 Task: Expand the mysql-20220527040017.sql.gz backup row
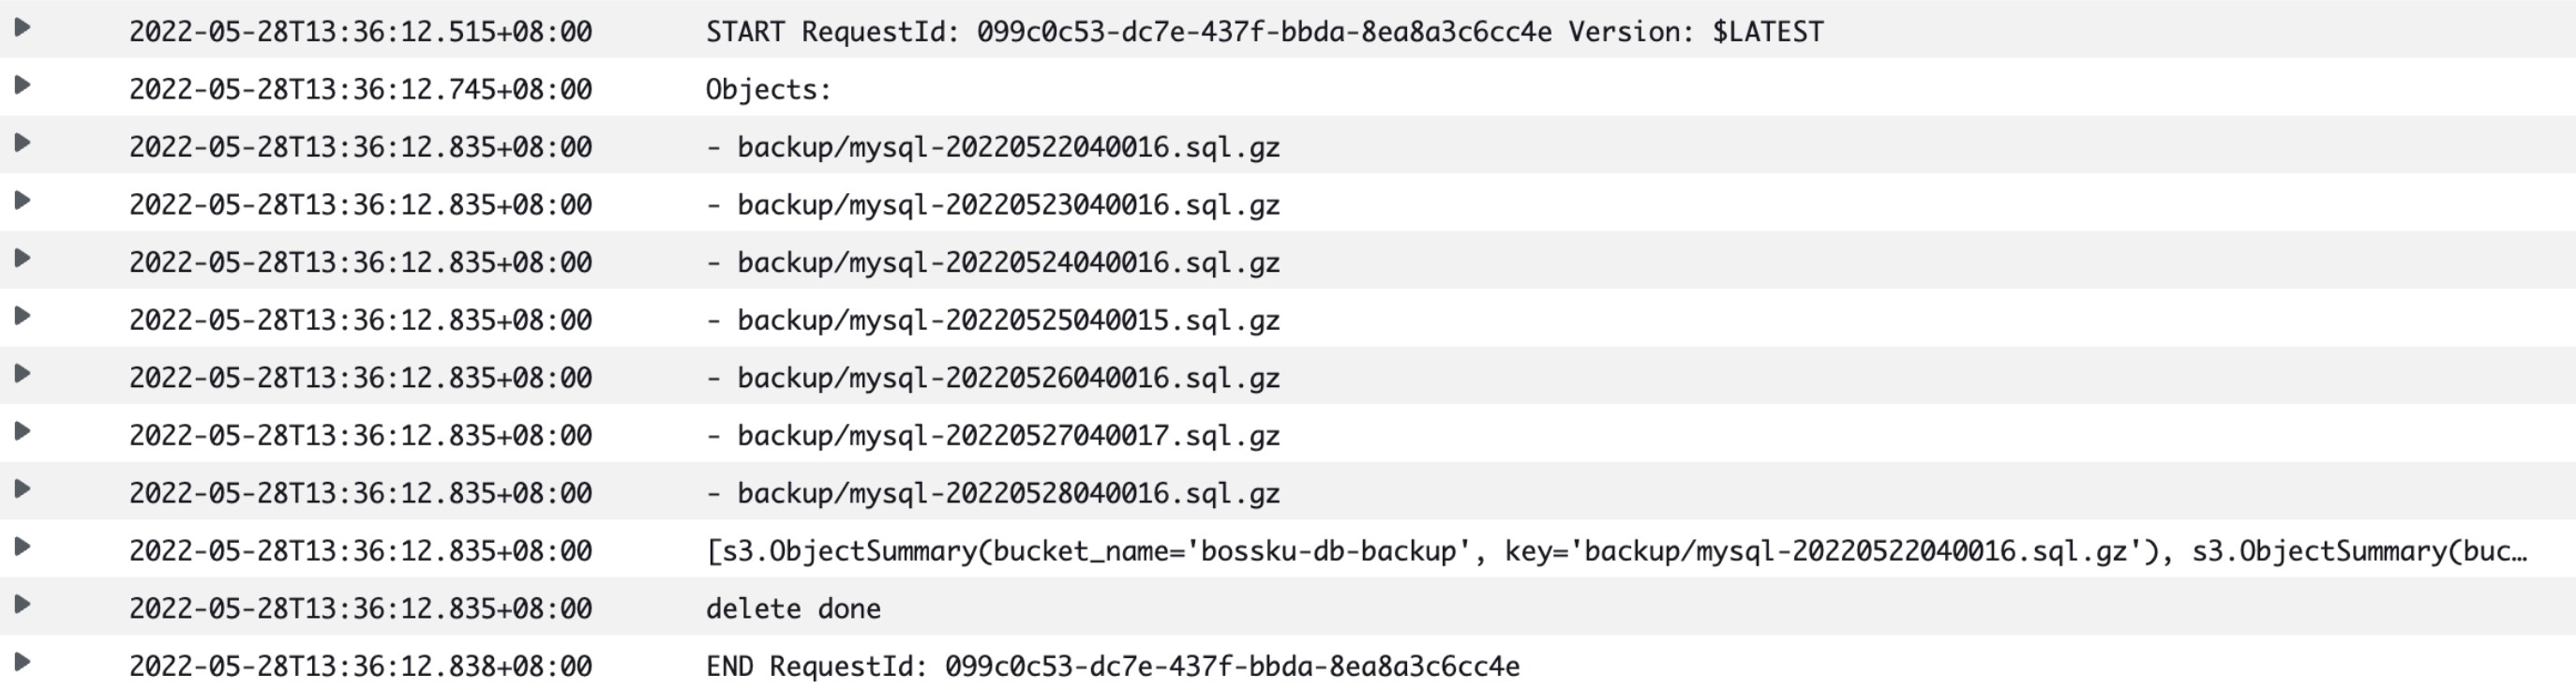coord(22,432)
